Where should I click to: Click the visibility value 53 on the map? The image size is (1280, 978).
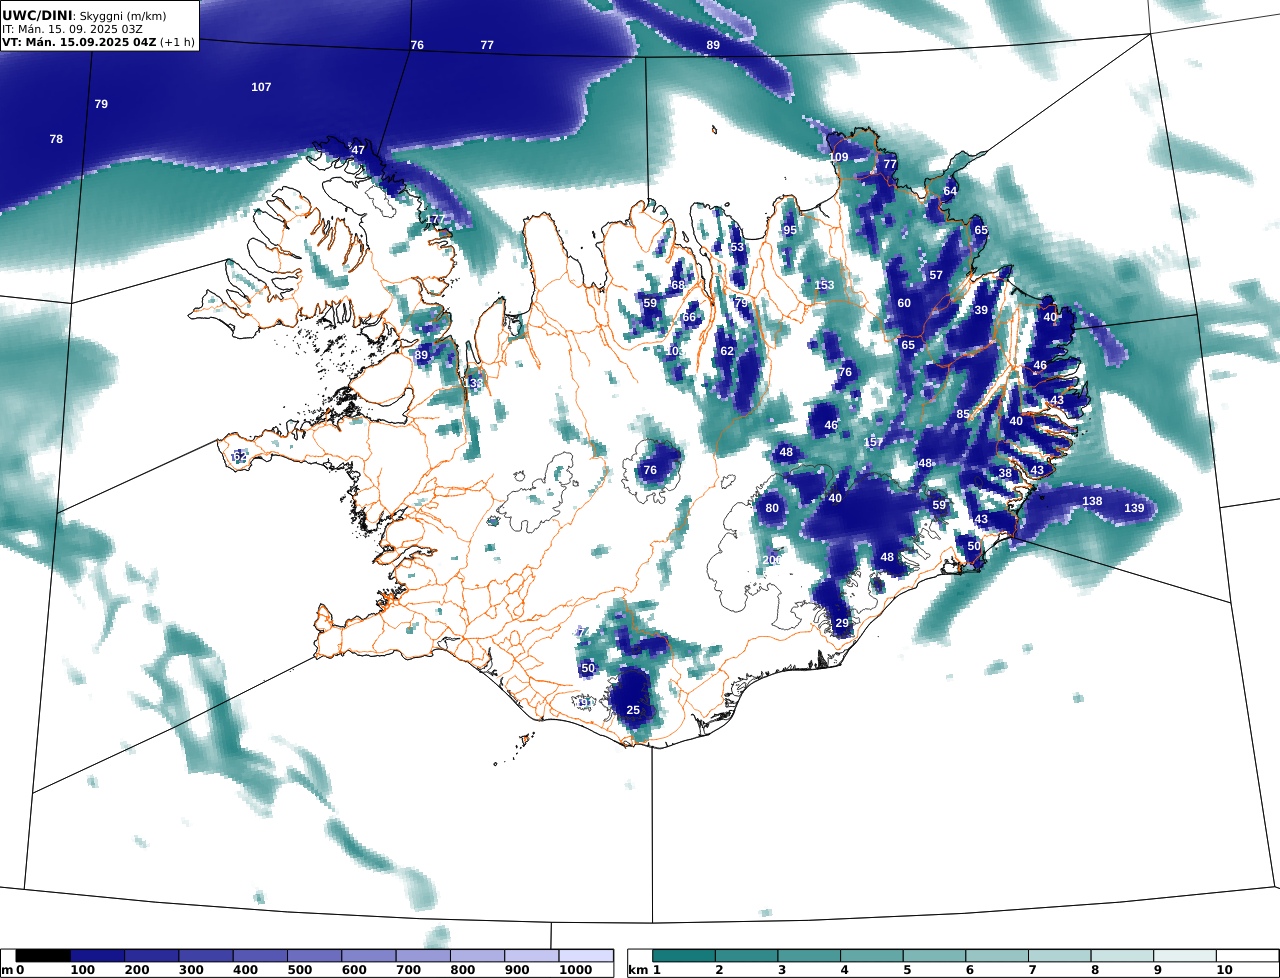click(737, 247)
